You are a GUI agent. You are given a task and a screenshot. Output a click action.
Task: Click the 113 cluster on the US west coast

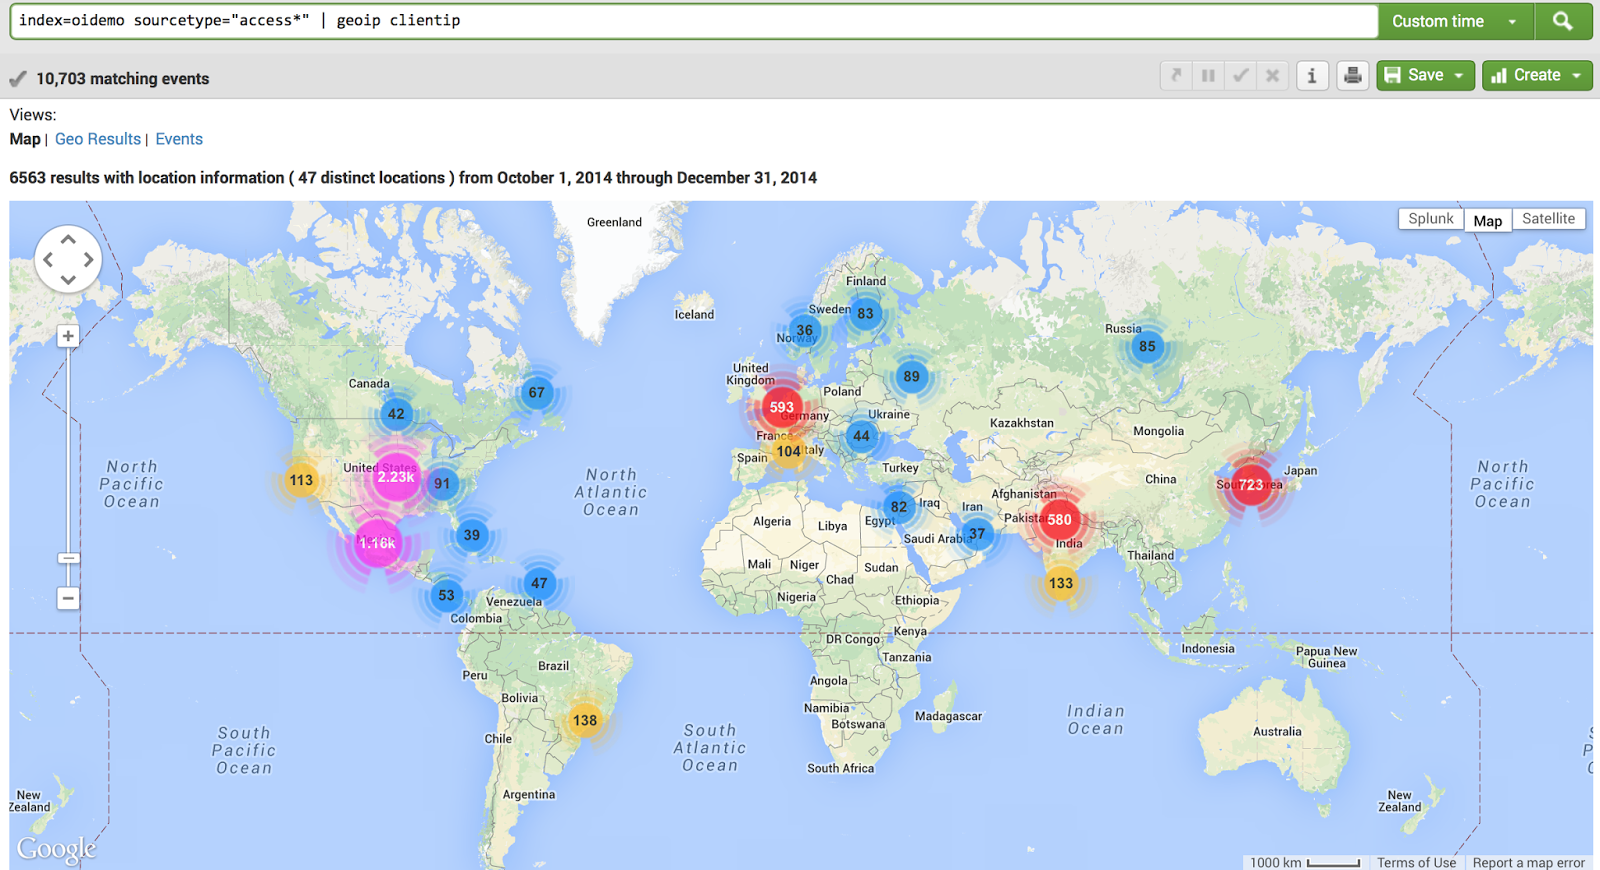coord(301,480)
